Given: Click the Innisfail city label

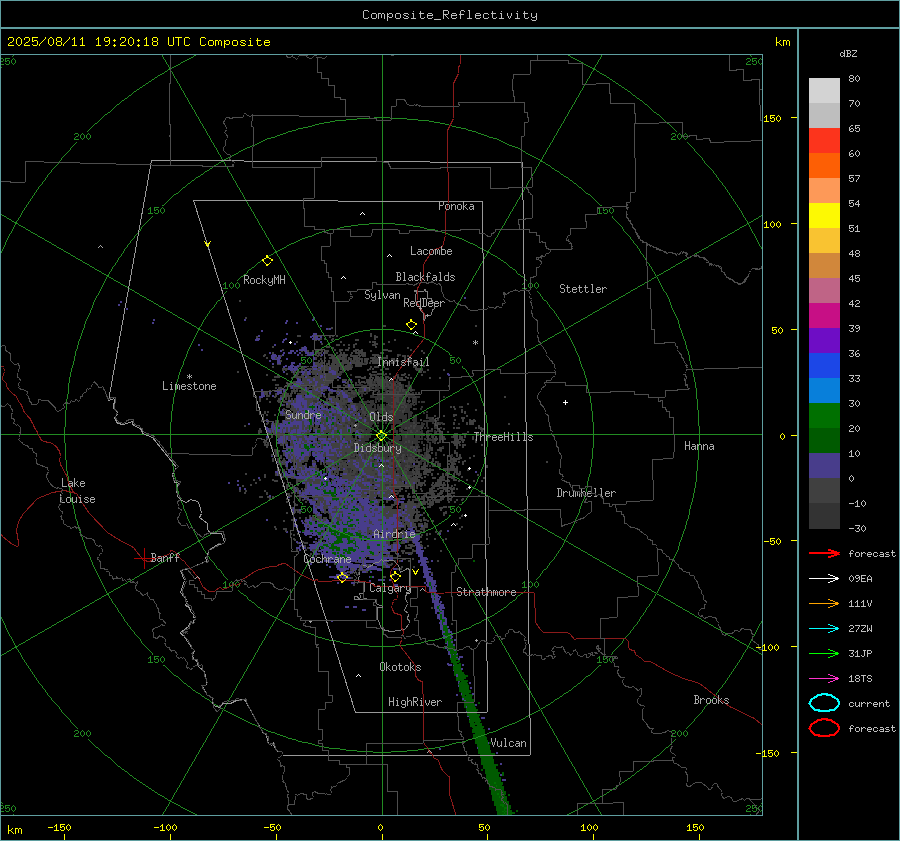Looking at the screenshot, I should [403, 362].
